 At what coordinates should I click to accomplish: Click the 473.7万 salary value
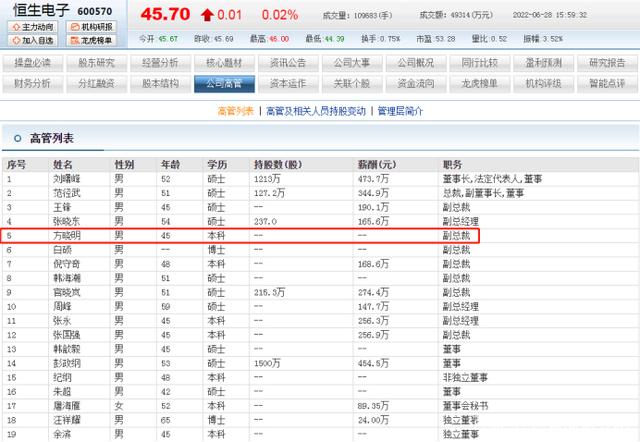(373, 179)
